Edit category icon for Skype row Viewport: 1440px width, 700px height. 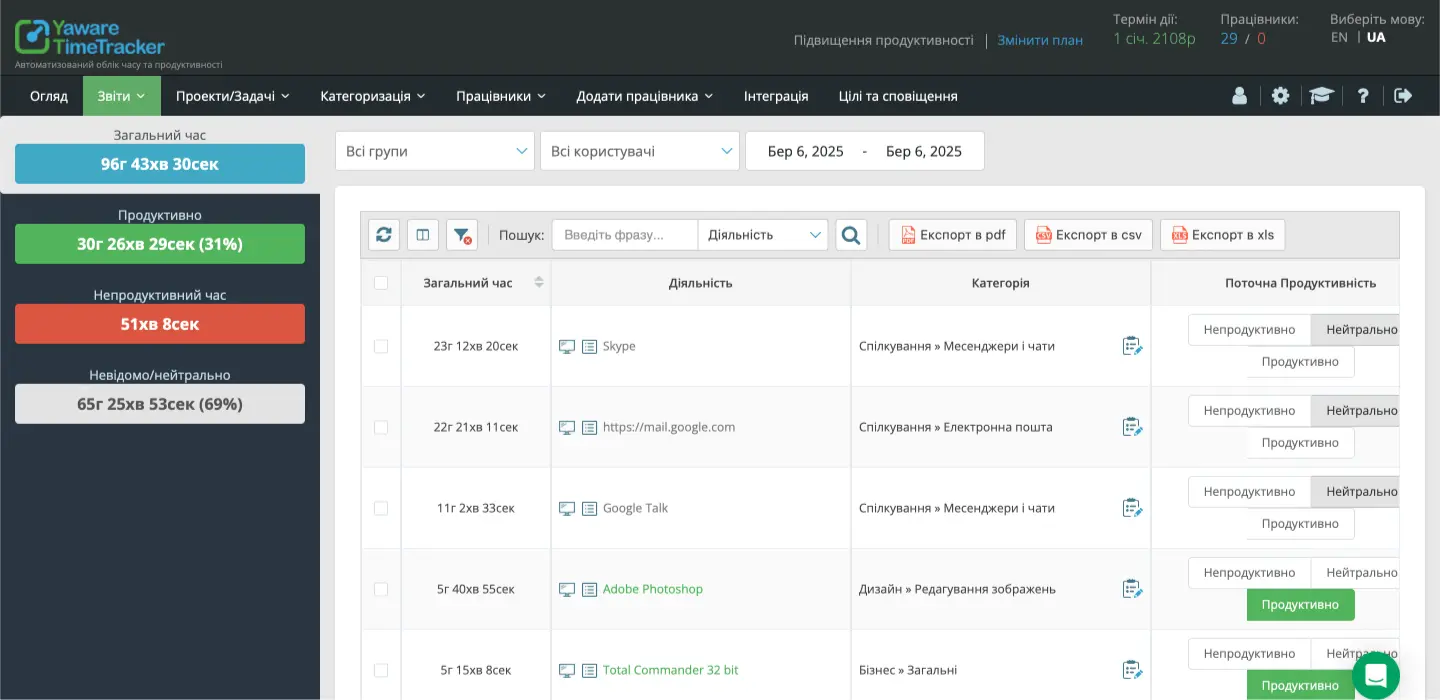1132,346
